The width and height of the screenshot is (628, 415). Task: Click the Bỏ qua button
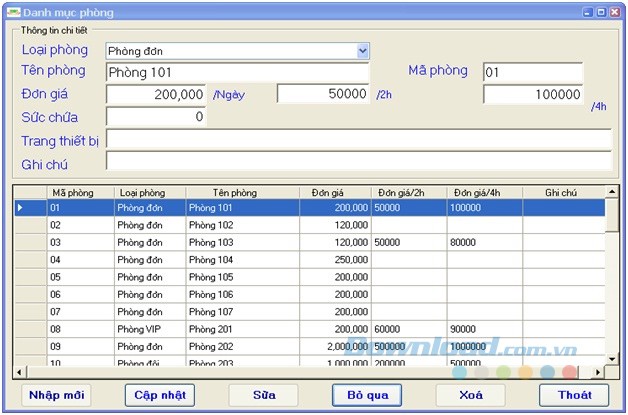367,395
